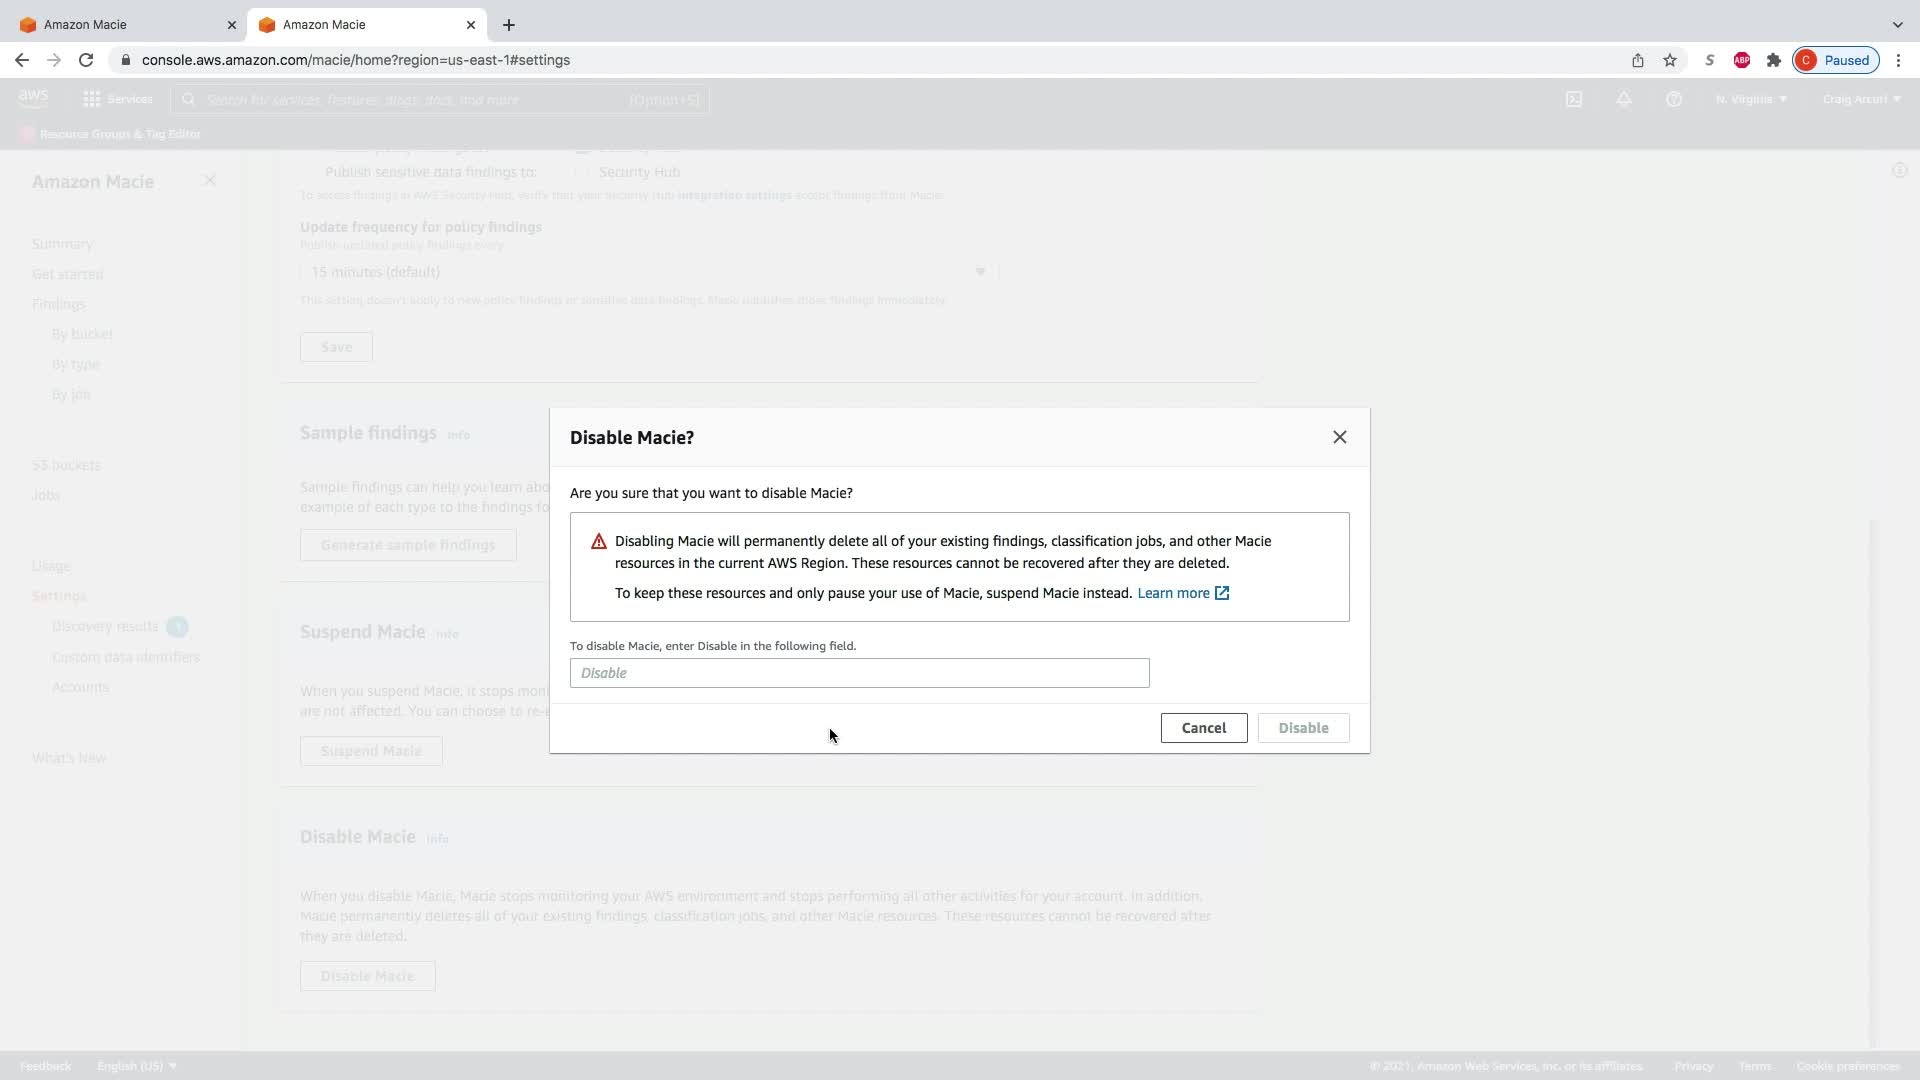Viewport: 1920px width, 1080px height.
Task: Close the second Amazon Macie tab
Action: [x=471, y=25]
